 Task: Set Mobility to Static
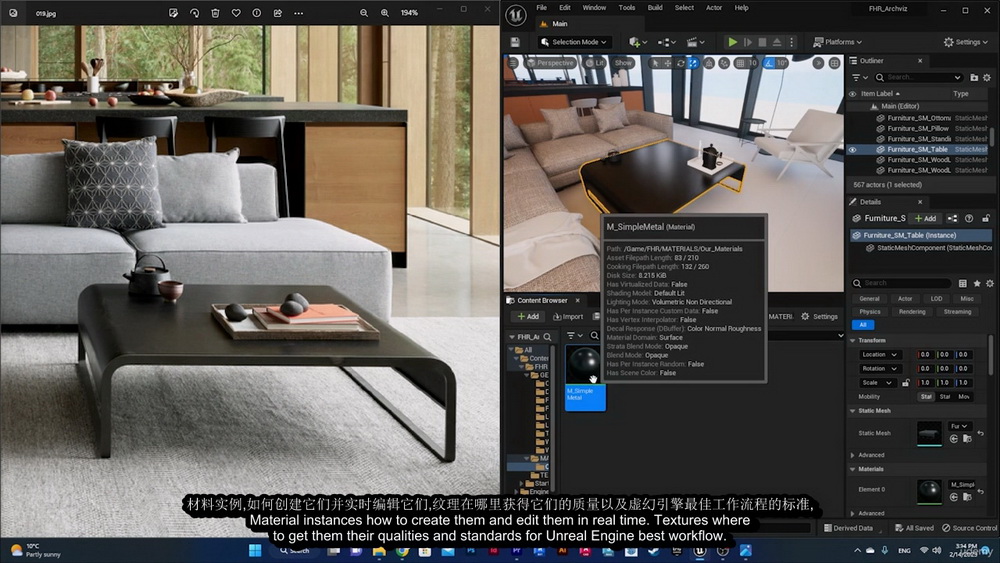coord(926,397)
